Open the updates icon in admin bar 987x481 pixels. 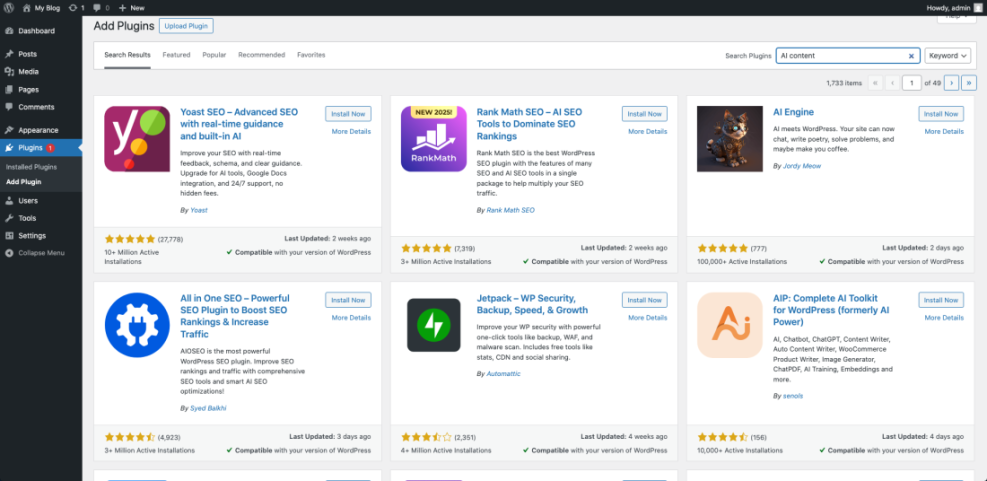[74, 8]
